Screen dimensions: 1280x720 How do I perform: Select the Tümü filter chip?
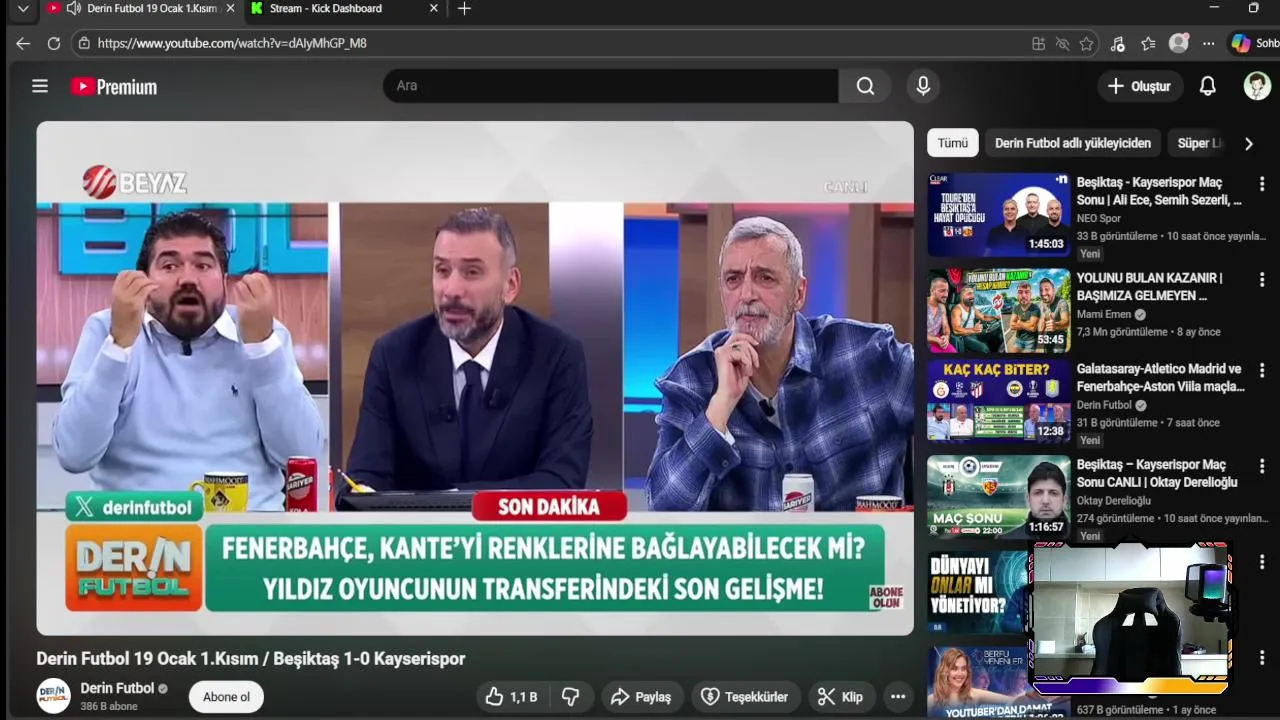coord(952,143)
